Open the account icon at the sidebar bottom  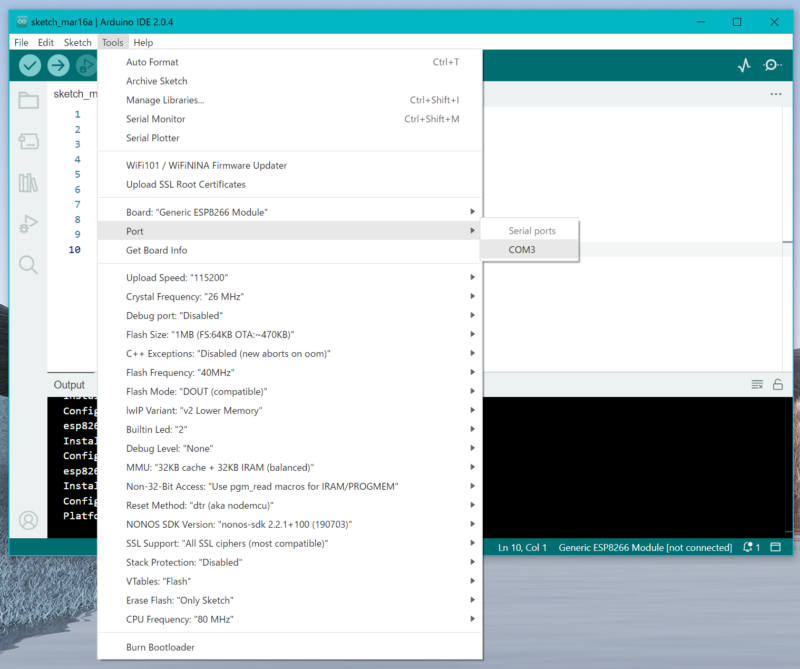[x=27, y=521]
